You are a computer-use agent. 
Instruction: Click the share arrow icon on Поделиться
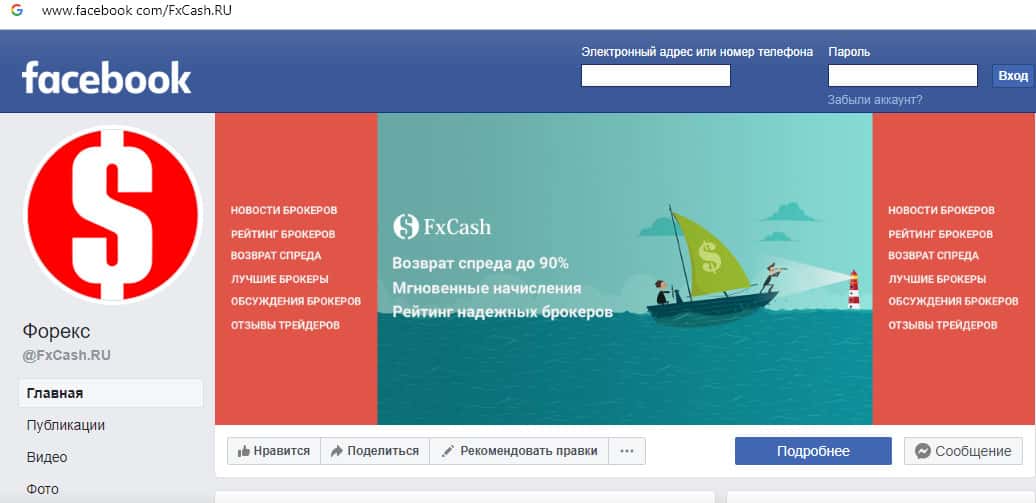coord(337,451)
